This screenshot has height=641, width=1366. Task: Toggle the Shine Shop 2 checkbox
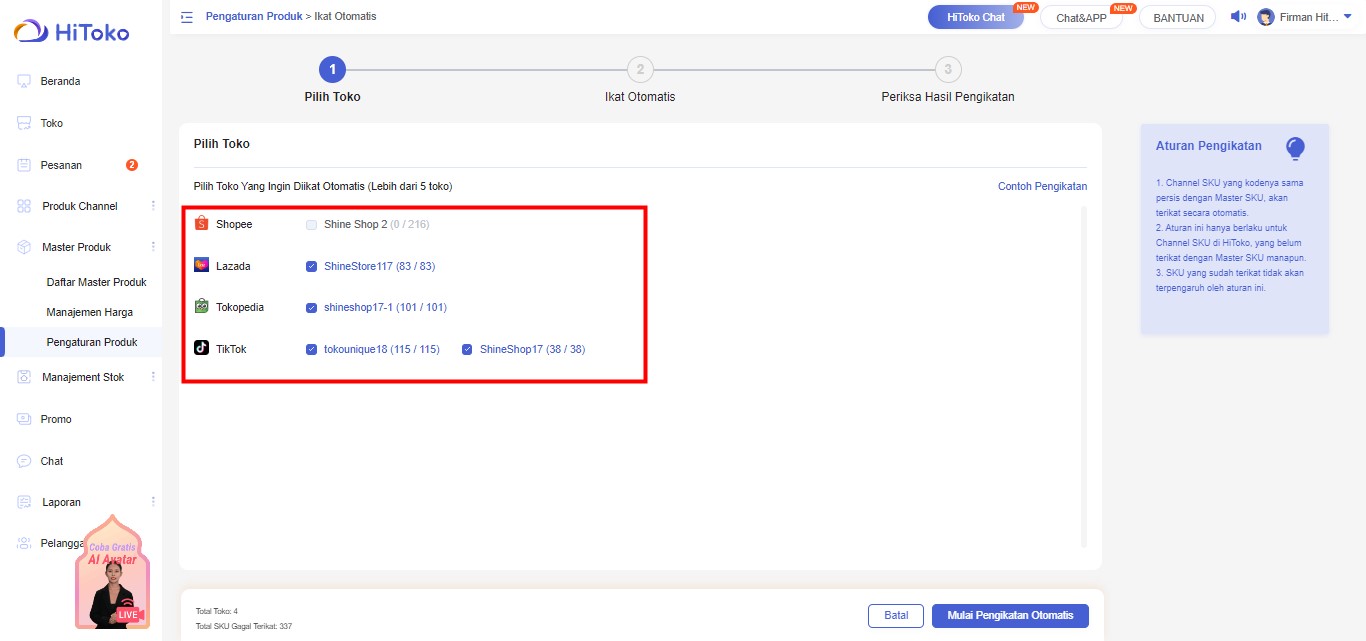[x=312, y=225]
